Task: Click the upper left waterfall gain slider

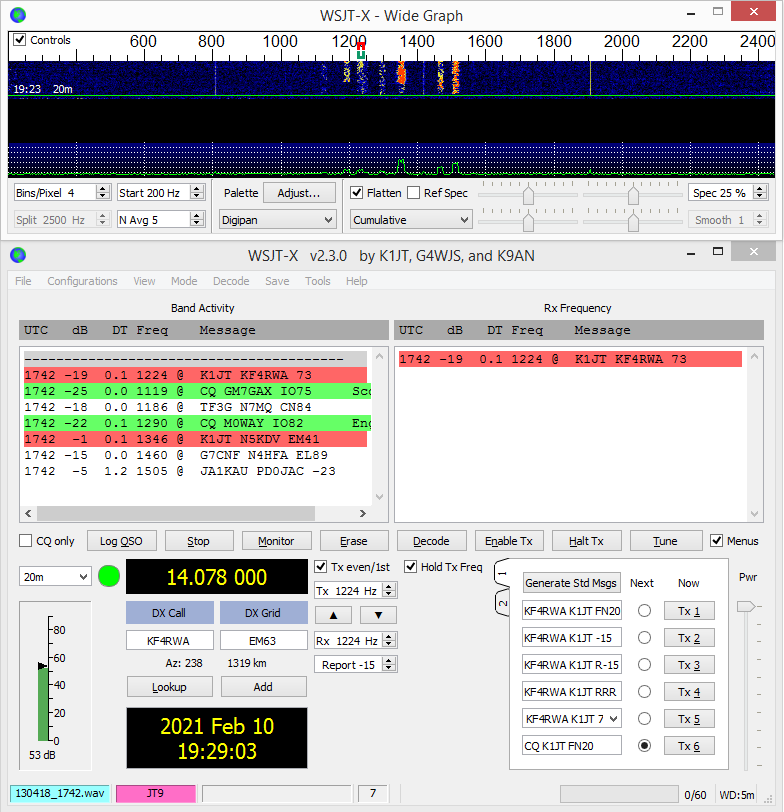Action: 528,195
